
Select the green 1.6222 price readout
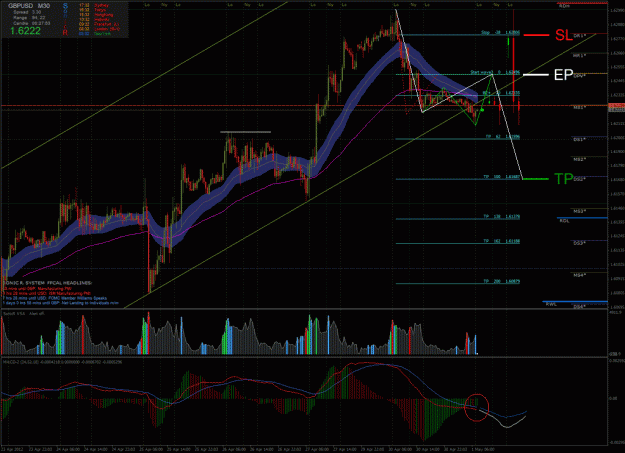pos(25,31)
